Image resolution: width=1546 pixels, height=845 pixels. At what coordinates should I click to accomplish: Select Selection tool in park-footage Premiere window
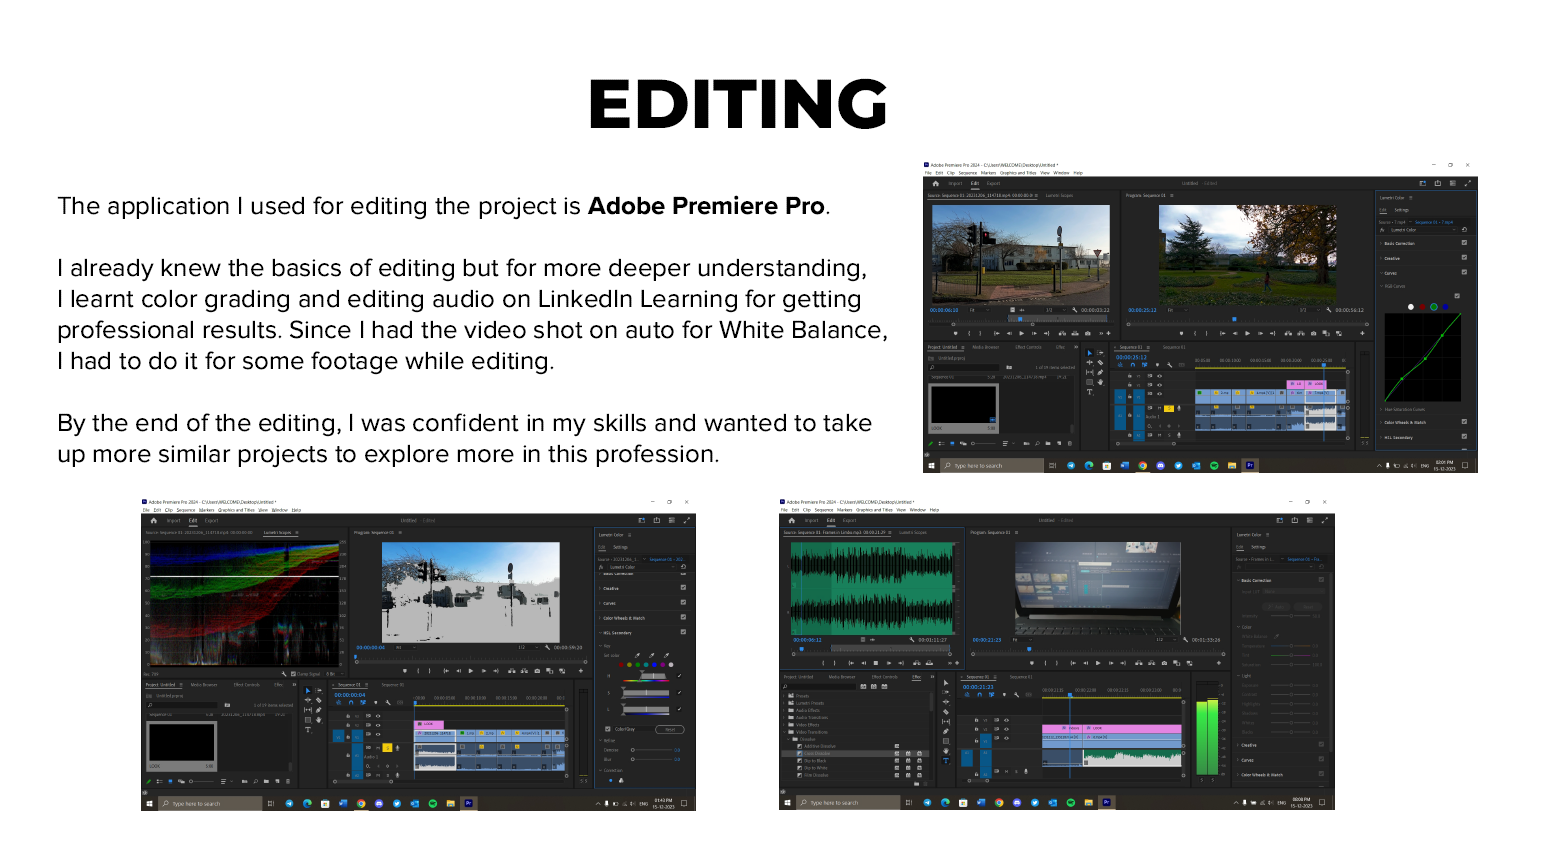pyautogui.click(x=1090, y=353)
